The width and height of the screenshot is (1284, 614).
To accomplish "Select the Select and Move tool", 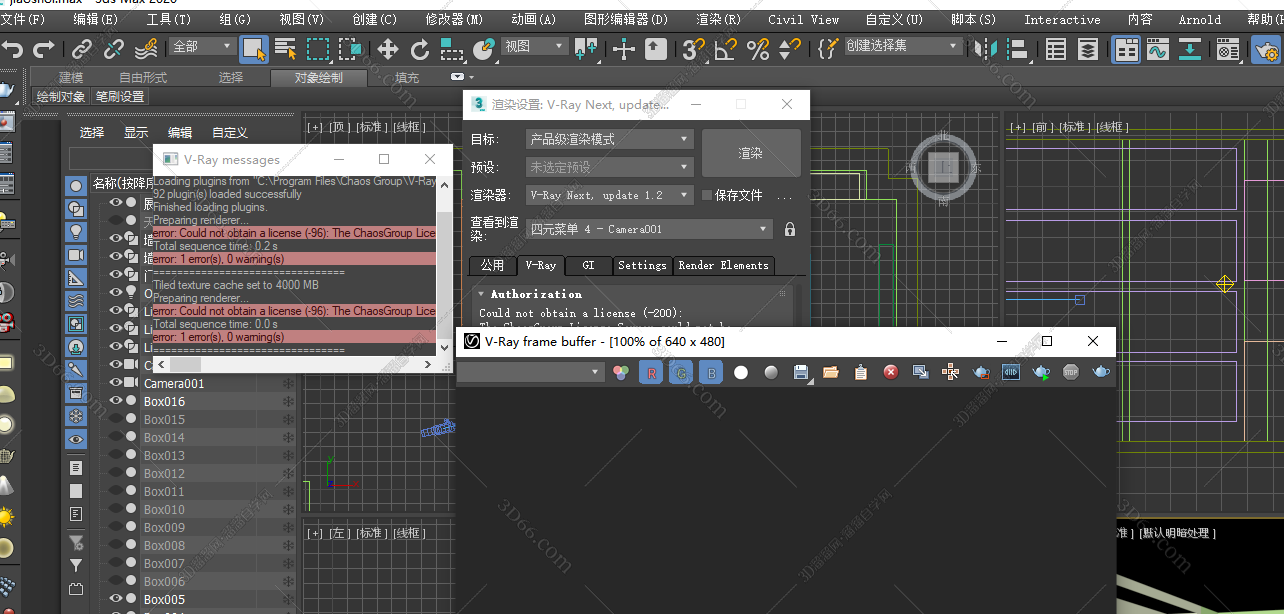I will click(x=388, y=49).
